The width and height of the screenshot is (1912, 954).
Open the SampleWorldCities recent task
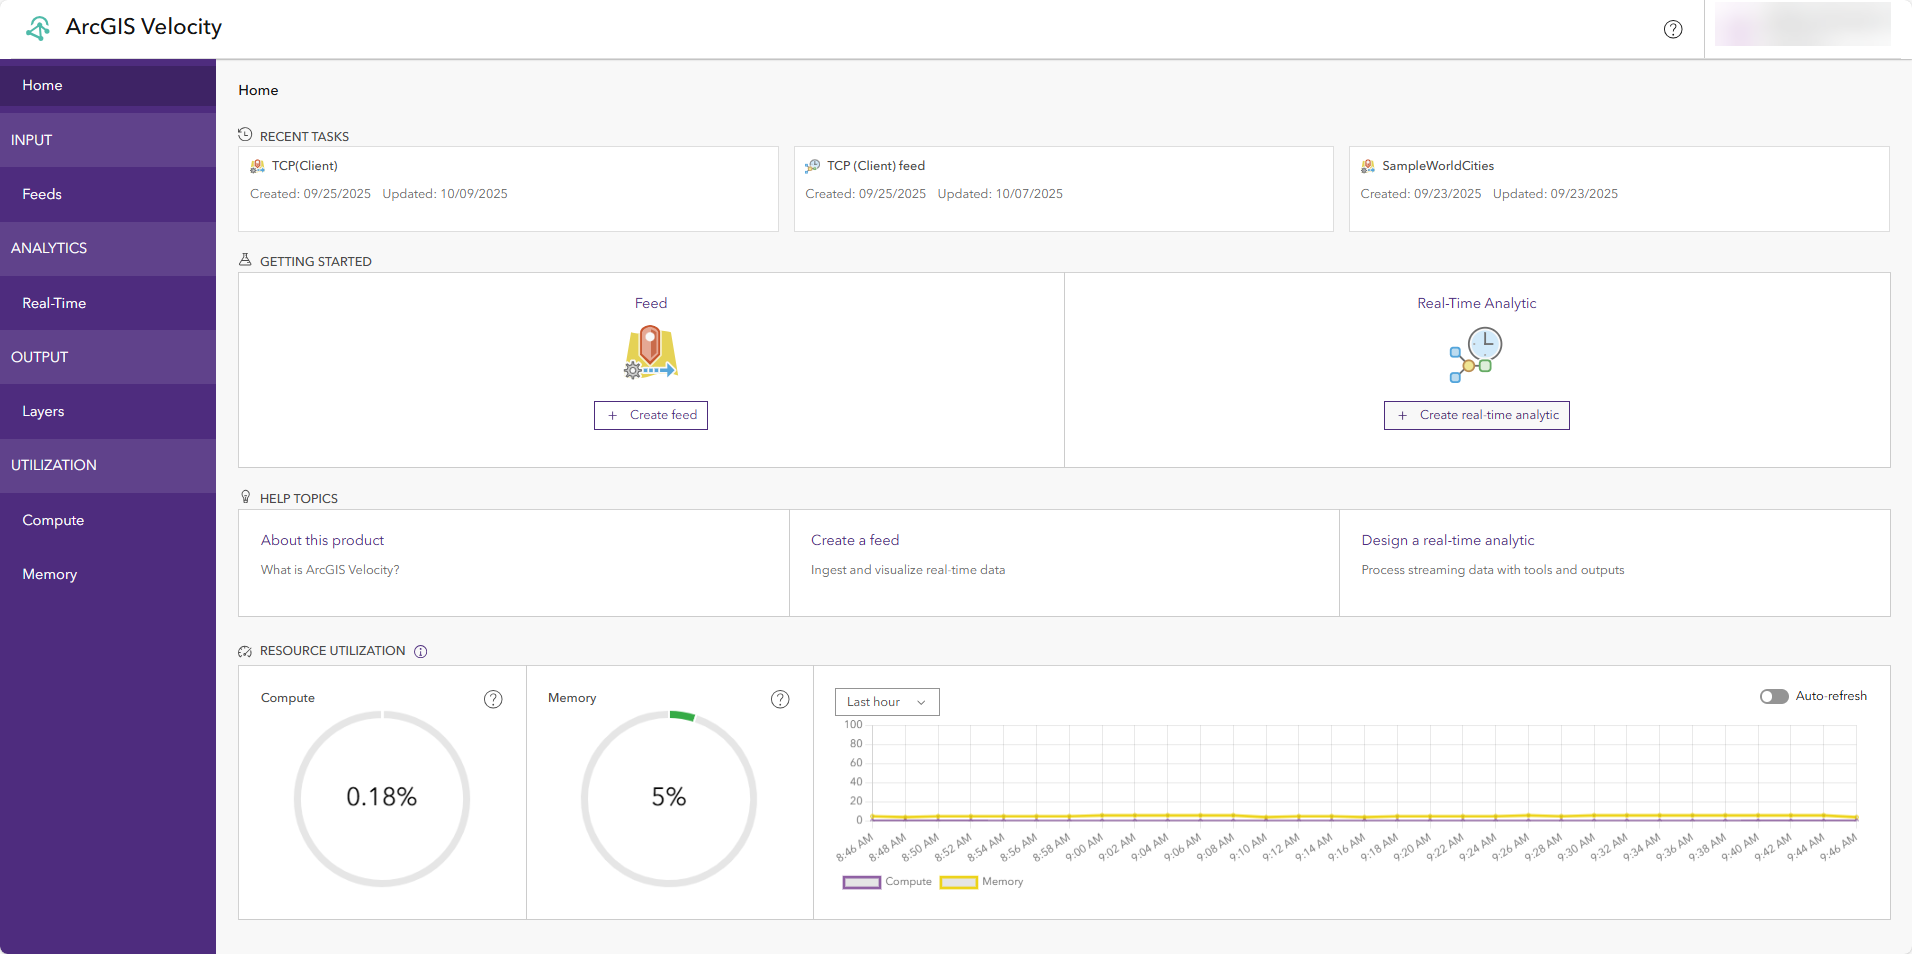pyautogui.click(x=1619, y=189)
